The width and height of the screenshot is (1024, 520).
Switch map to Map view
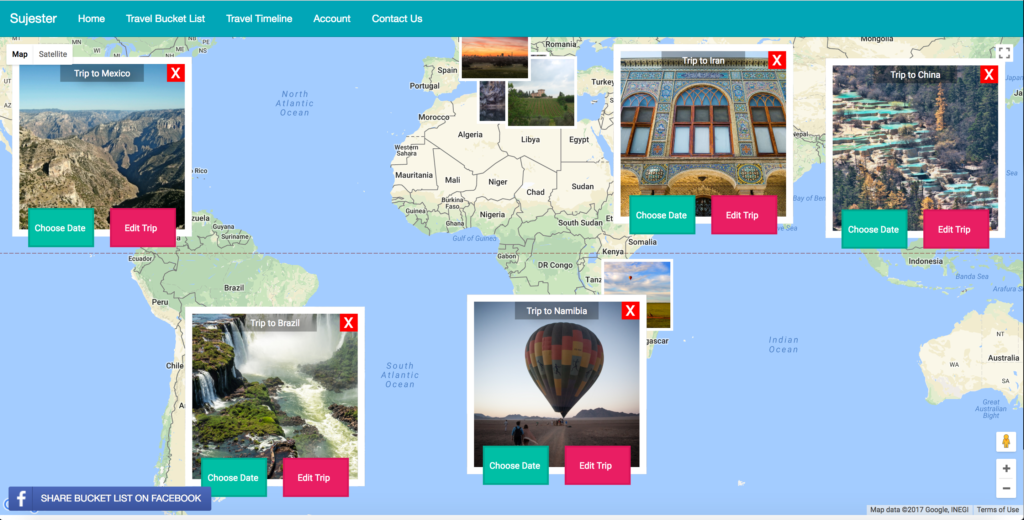coord(20,54)
